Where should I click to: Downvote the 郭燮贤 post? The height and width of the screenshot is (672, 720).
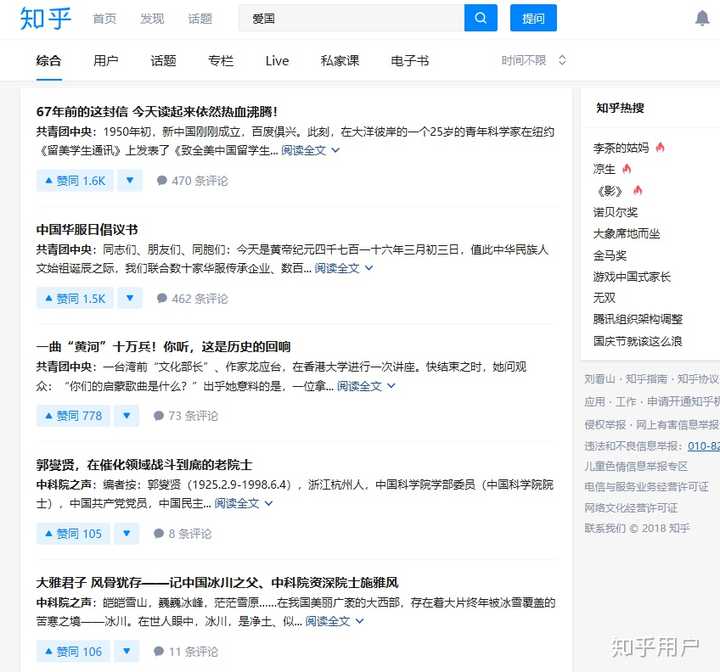[127, 534]
